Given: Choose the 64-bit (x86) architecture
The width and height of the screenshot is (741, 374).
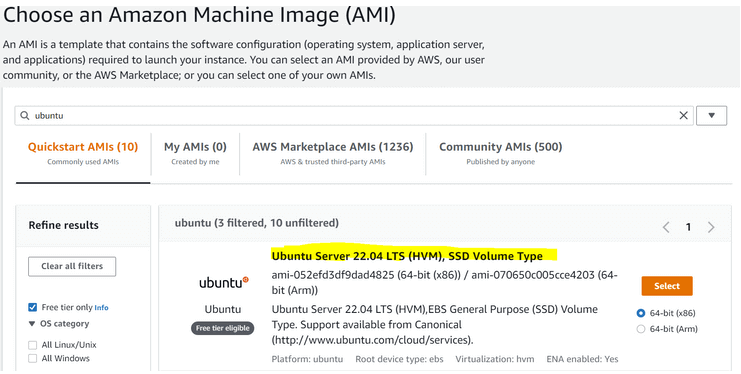Looking at the screenshot, I should (641, 313).
